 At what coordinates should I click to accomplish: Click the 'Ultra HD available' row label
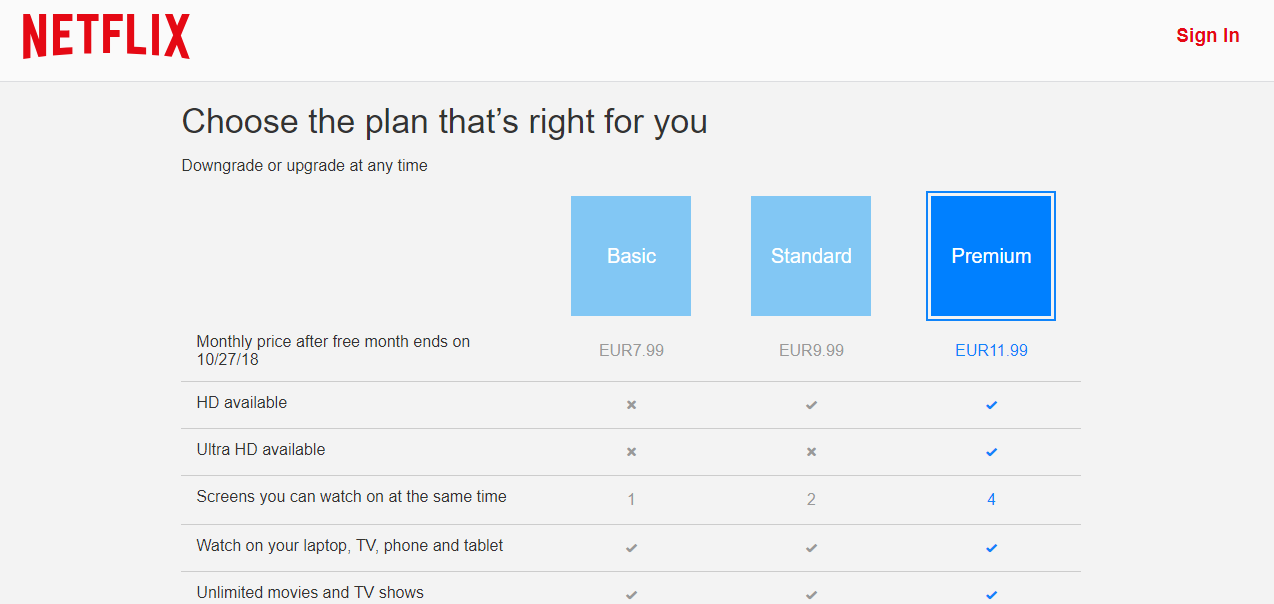pyautogui.click(x=261, y=450)
